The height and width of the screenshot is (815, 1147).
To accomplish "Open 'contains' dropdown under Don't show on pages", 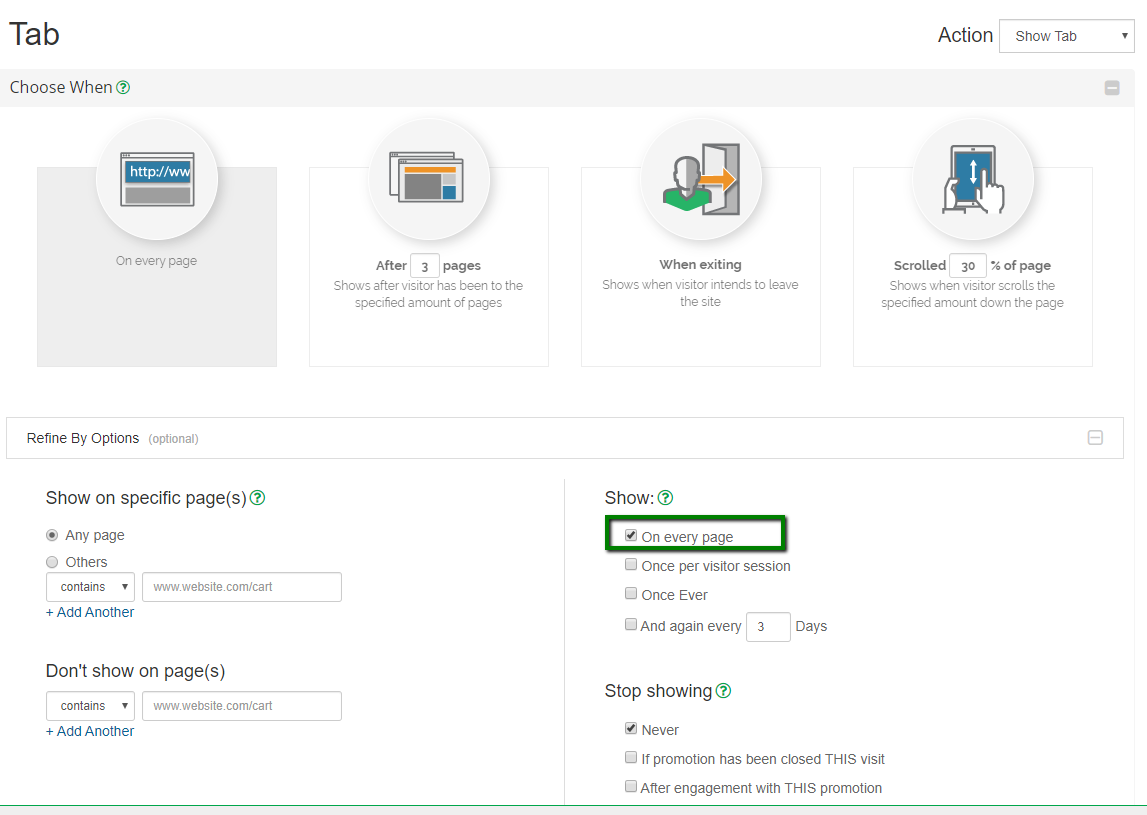I will point(90,706).
